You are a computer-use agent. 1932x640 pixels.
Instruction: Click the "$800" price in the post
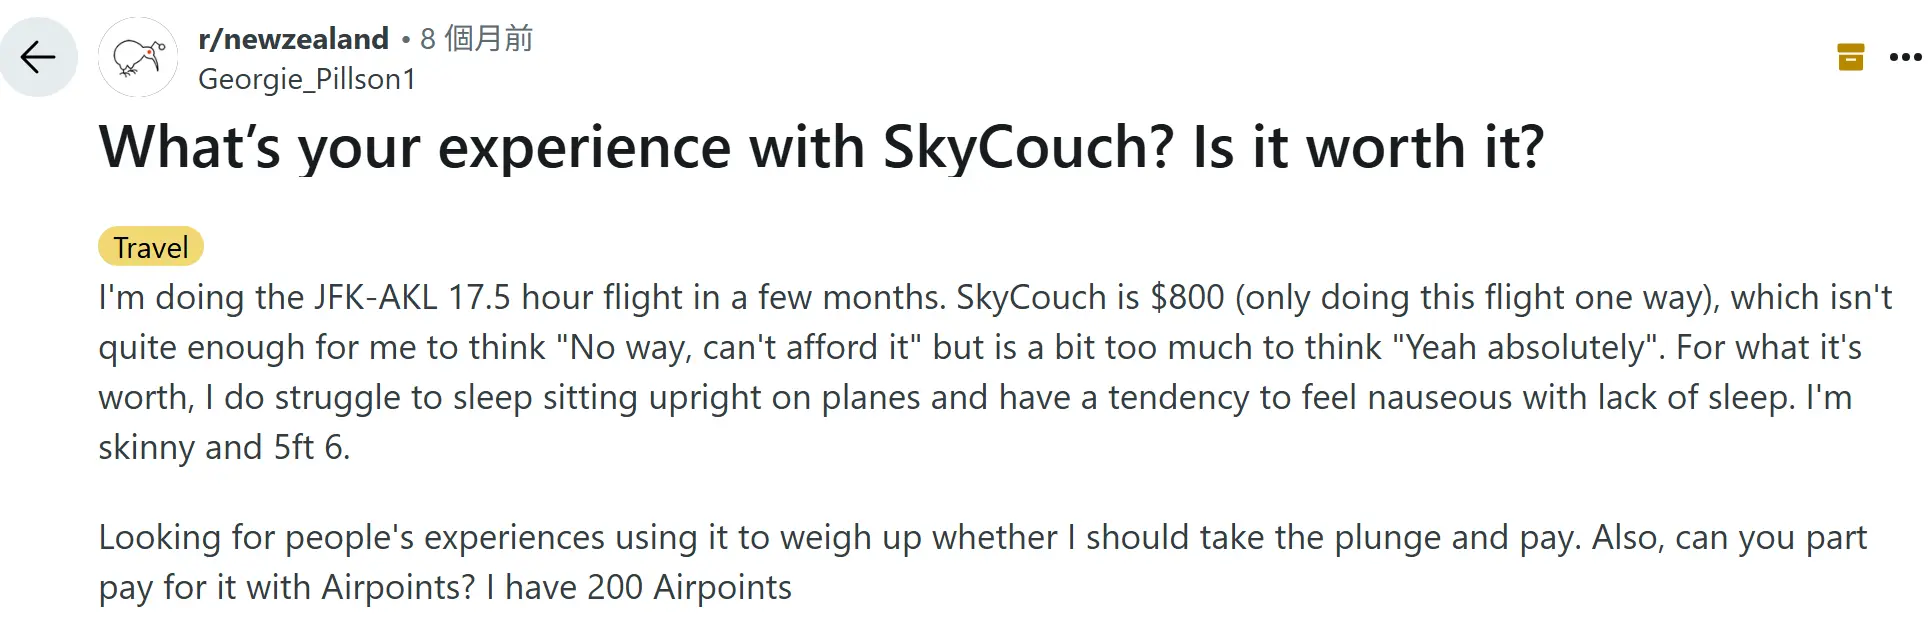[x=1187, y=298]
